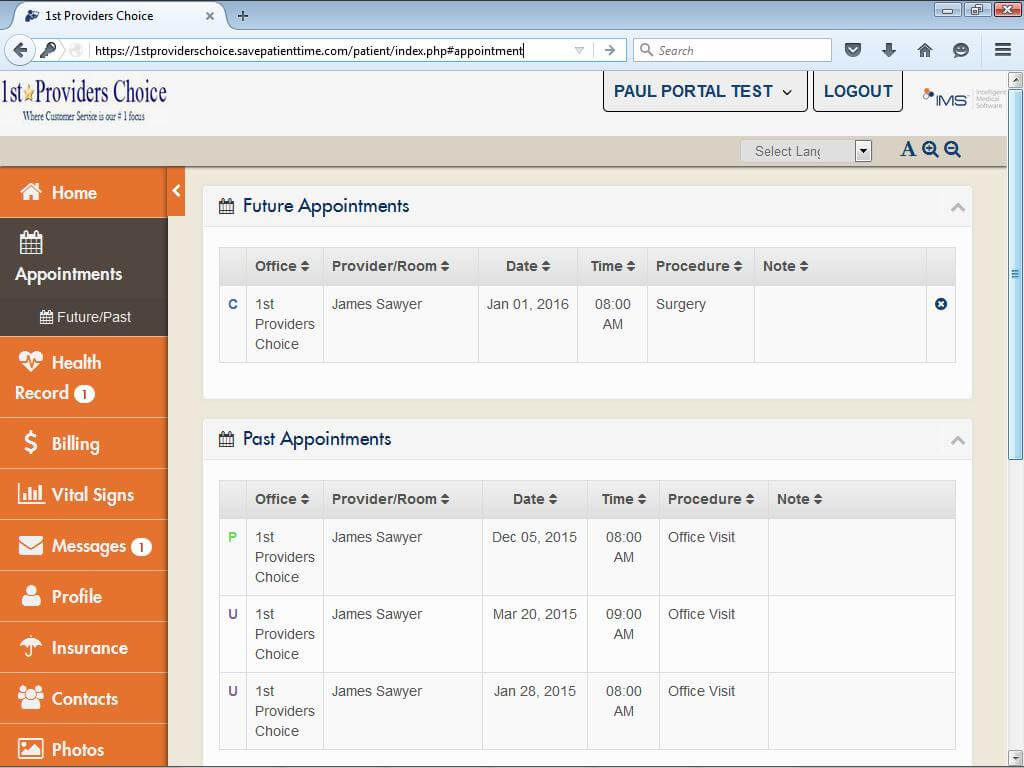Open the Firefox downloads arrow icon

pos(888,50)
